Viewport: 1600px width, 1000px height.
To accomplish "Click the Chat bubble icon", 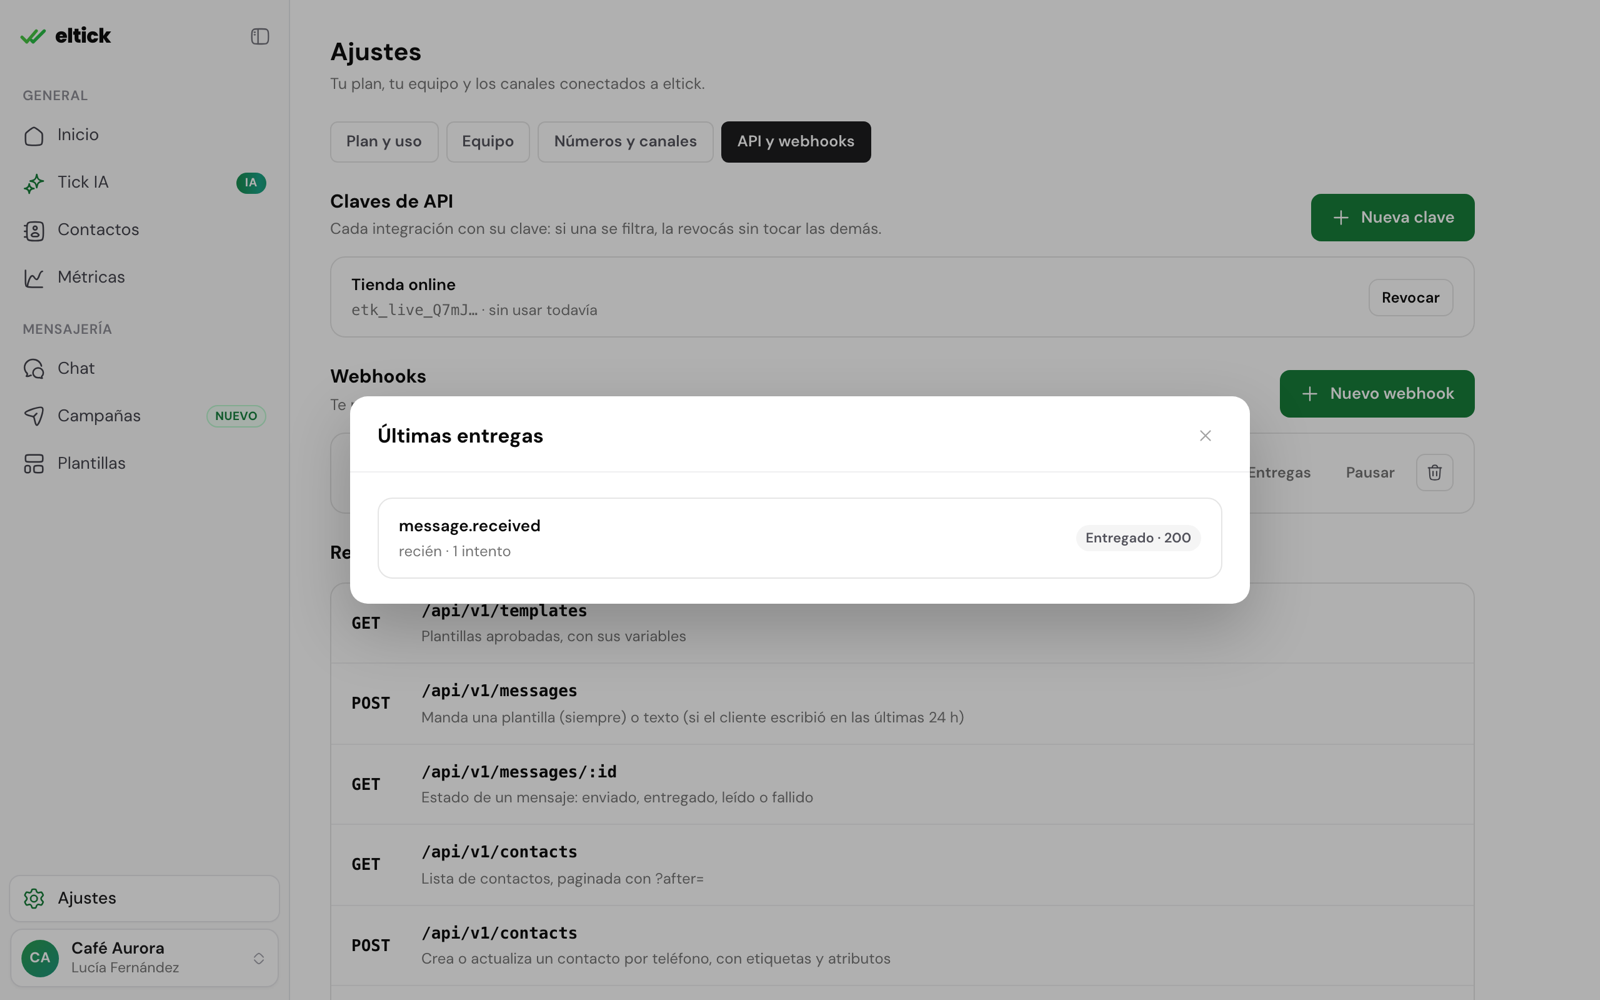I will [34, 368].
